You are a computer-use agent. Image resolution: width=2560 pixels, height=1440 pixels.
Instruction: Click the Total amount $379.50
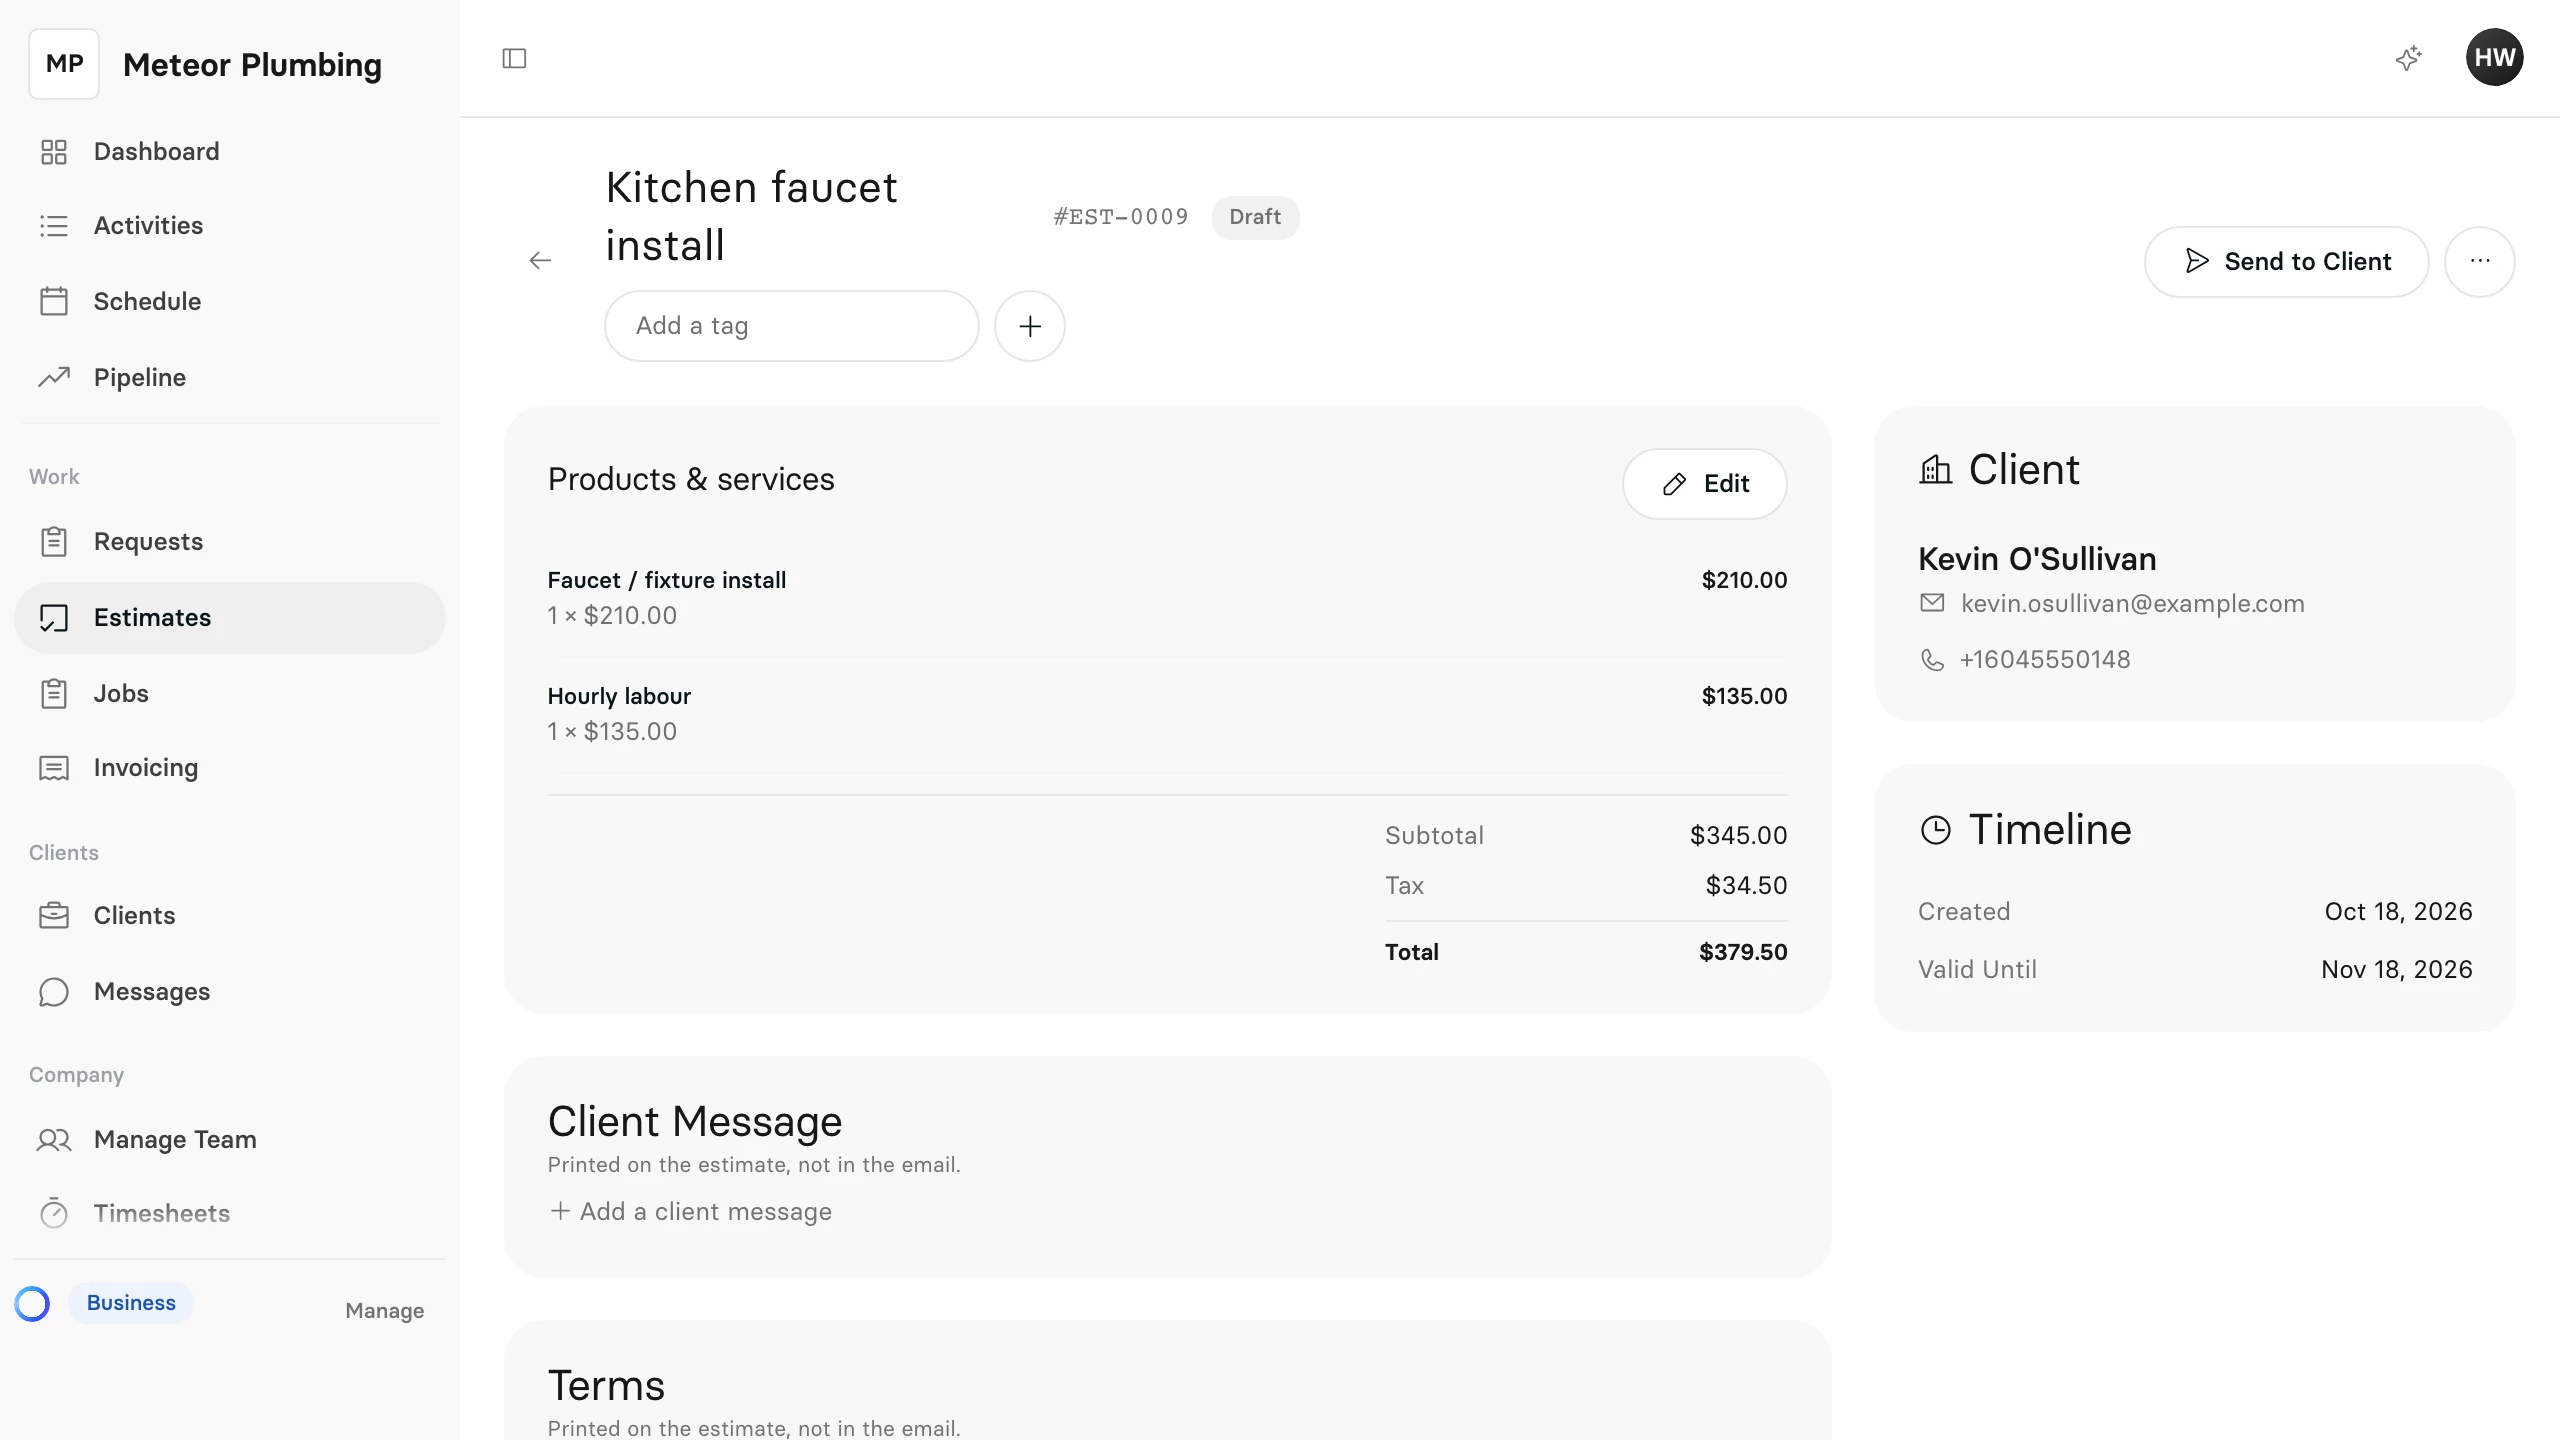tap(1743, 952)
